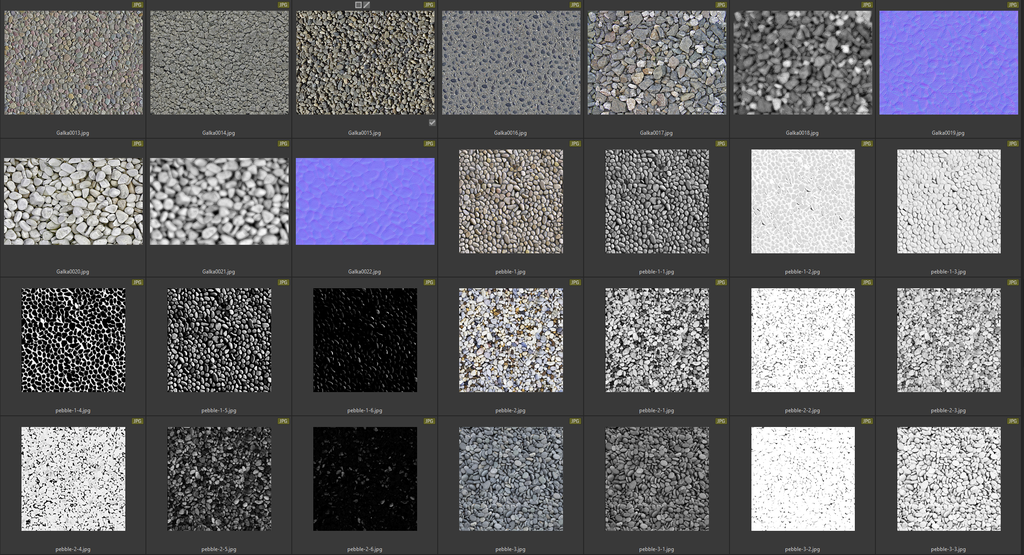Click the pebble-2-1.jpg filename label
The width and height of the screenshot is (1024, 555).
click(x=657, y=410)
